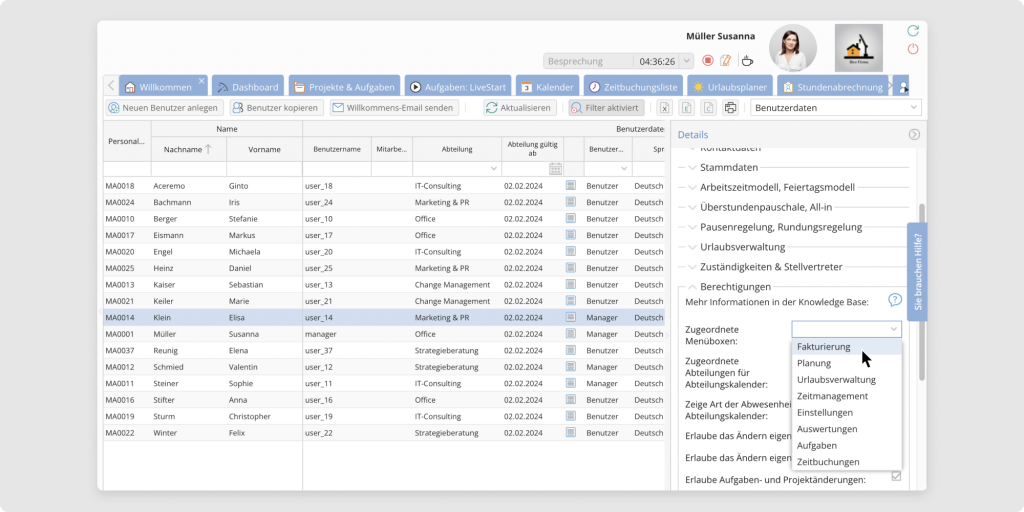Click Willkommens-Email senden button
This screenshot has height=512, width=1024.
tap(394, 108)
